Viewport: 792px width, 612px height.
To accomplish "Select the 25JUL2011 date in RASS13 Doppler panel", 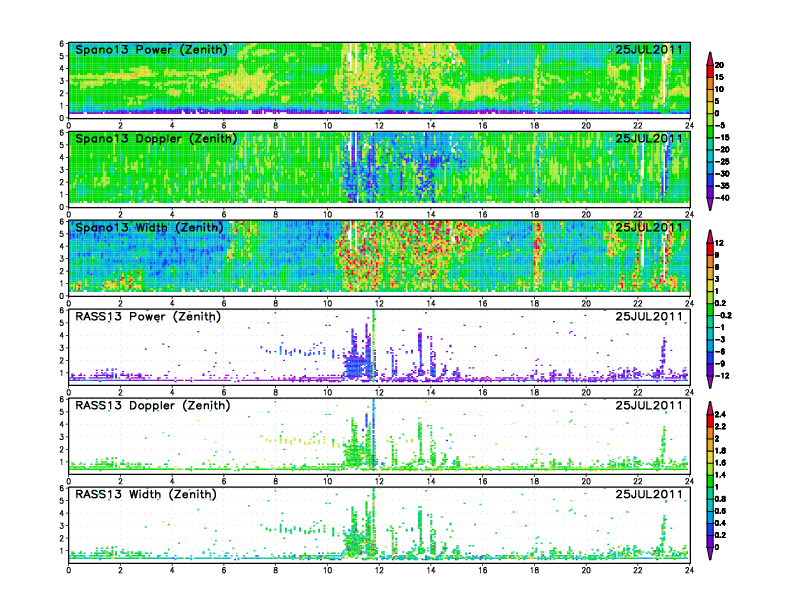I will point(649,405).
